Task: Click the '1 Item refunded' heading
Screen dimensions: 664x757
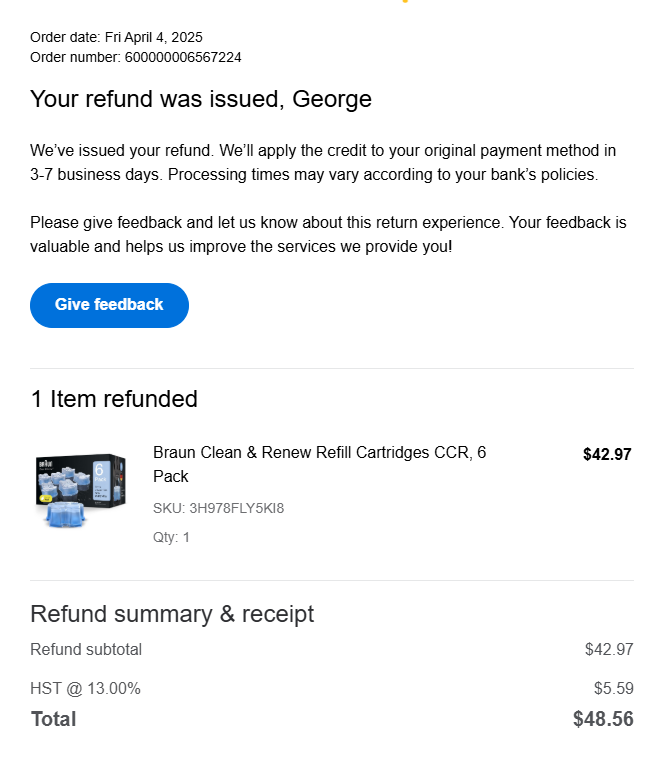Action: pos(114,399)
